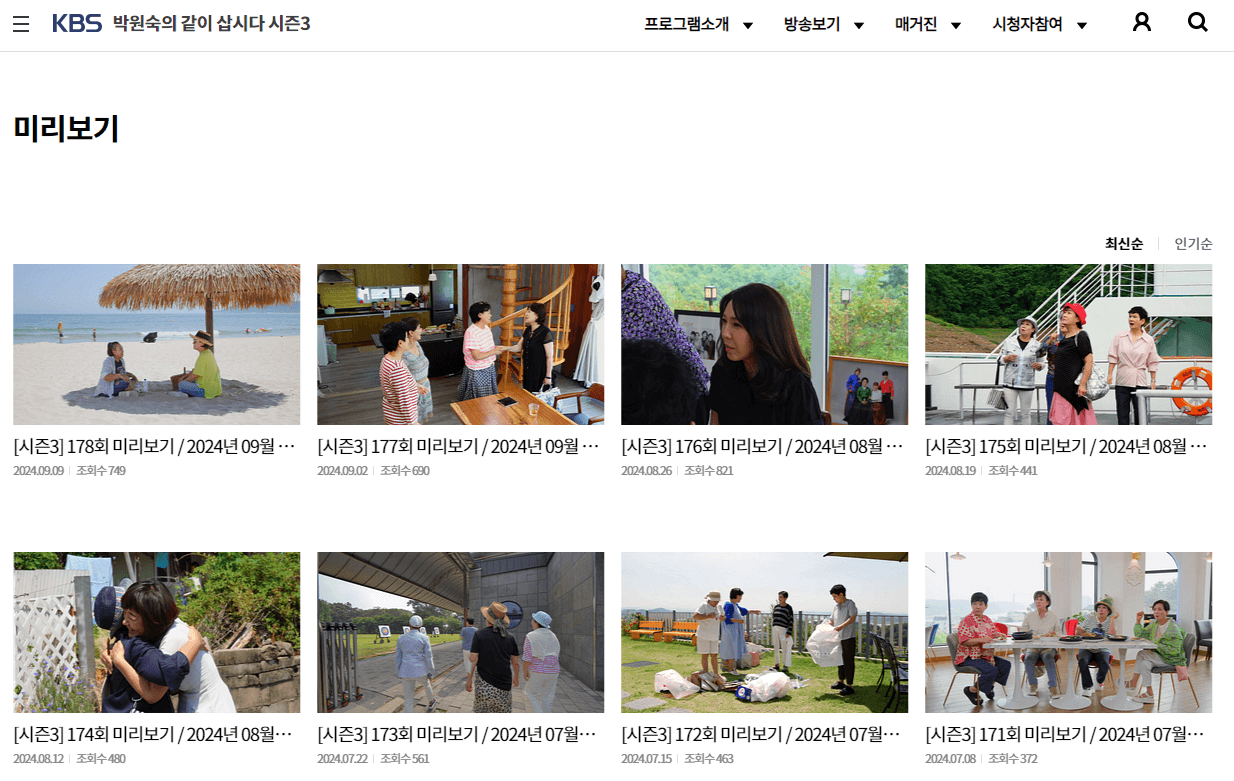Open the 171회 dining table thumbnail
The image size is (1234, 781).
(x=1068, y=632)
